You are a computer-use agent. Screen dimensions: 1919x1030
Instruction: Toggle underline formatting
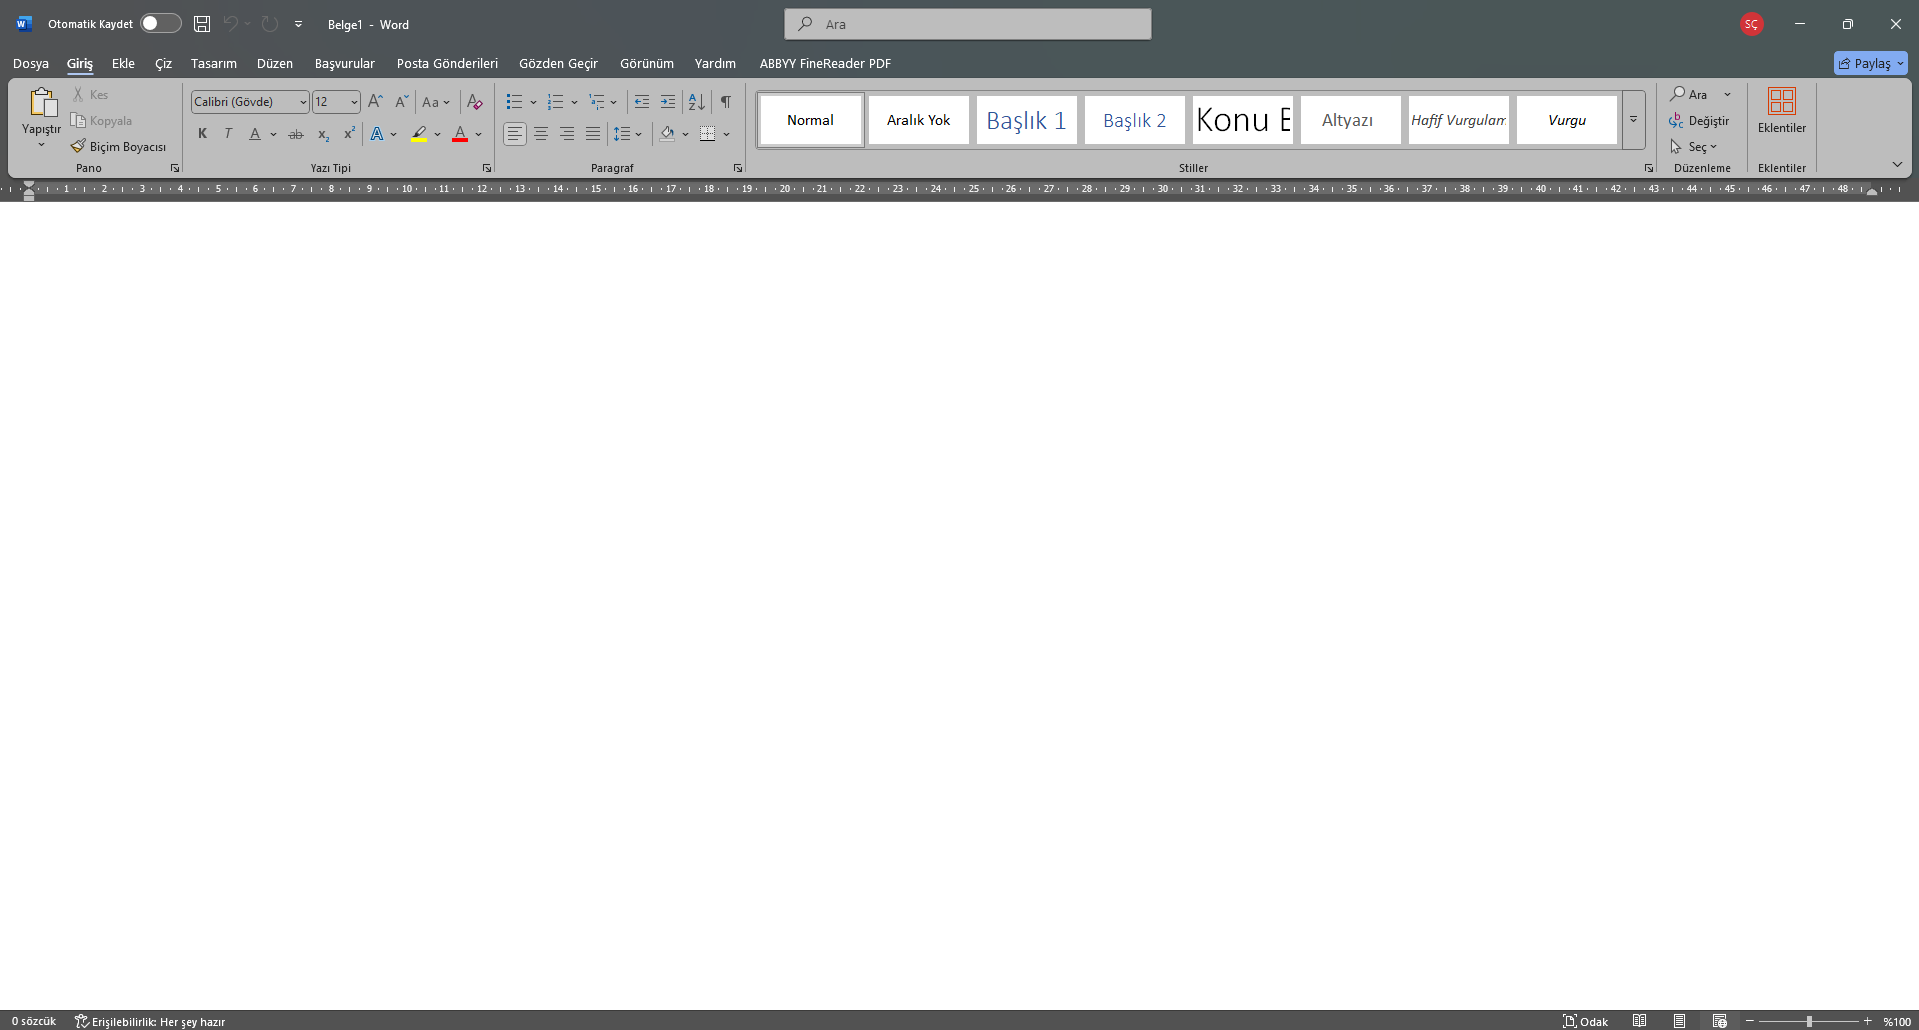(x=255, y=134)
